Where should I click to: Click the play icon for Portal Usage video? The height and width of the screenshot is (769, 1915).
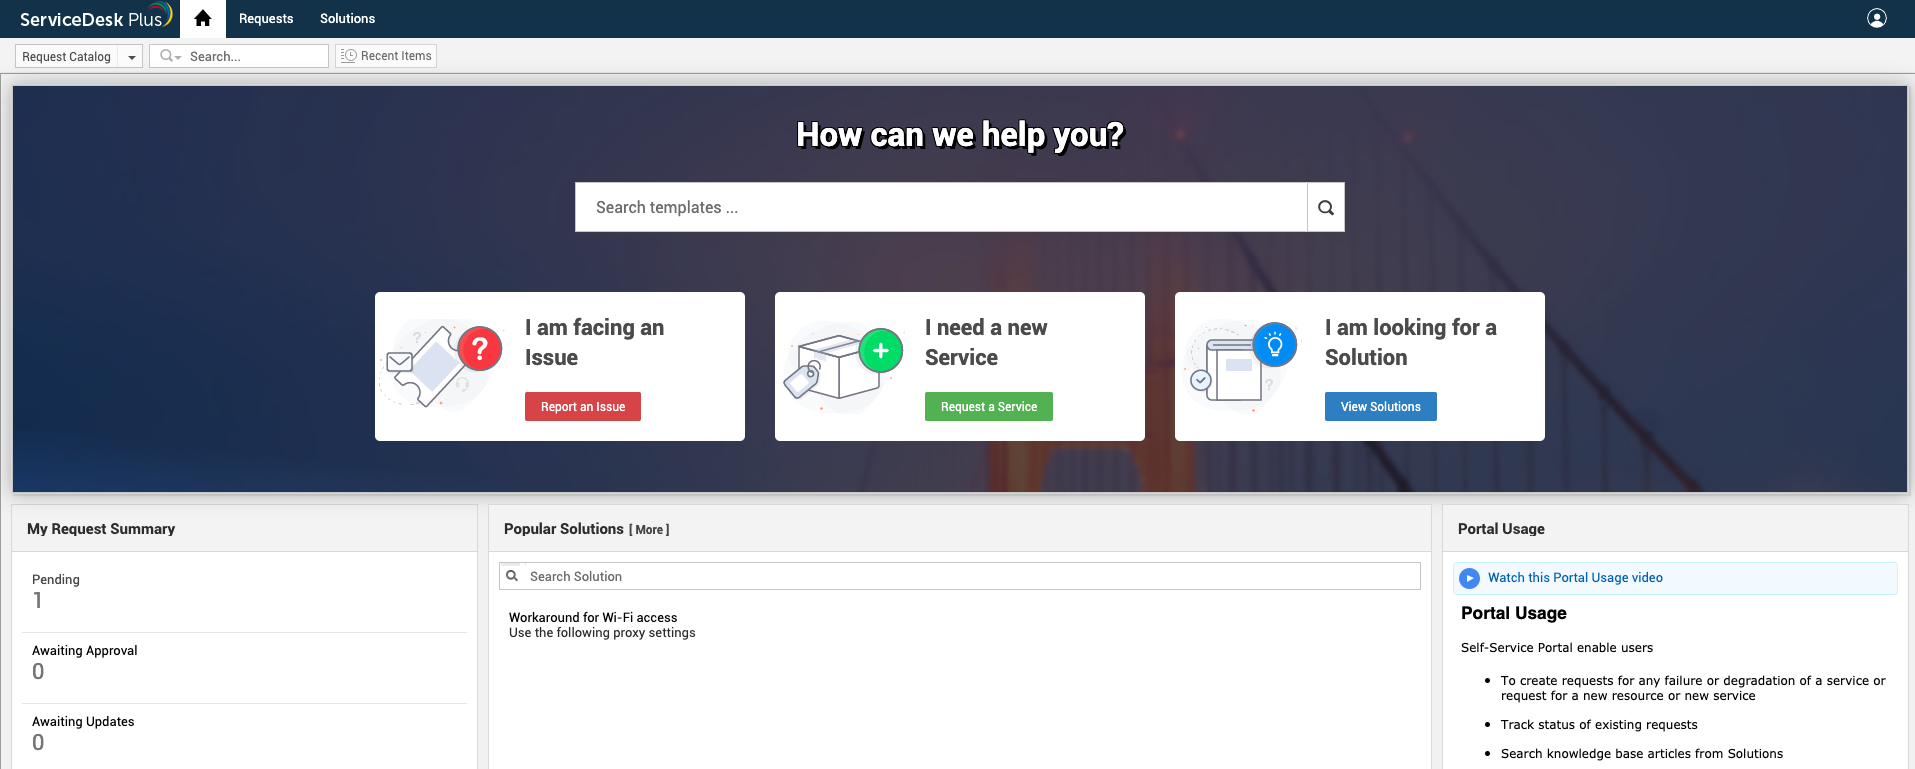(1469, 578)
